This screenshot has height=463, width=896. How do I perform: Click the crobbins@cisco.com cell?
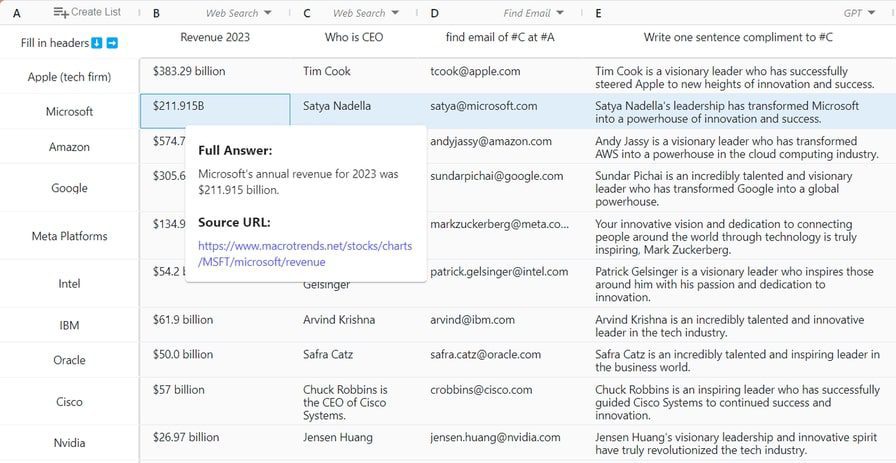tap(500, 401)
